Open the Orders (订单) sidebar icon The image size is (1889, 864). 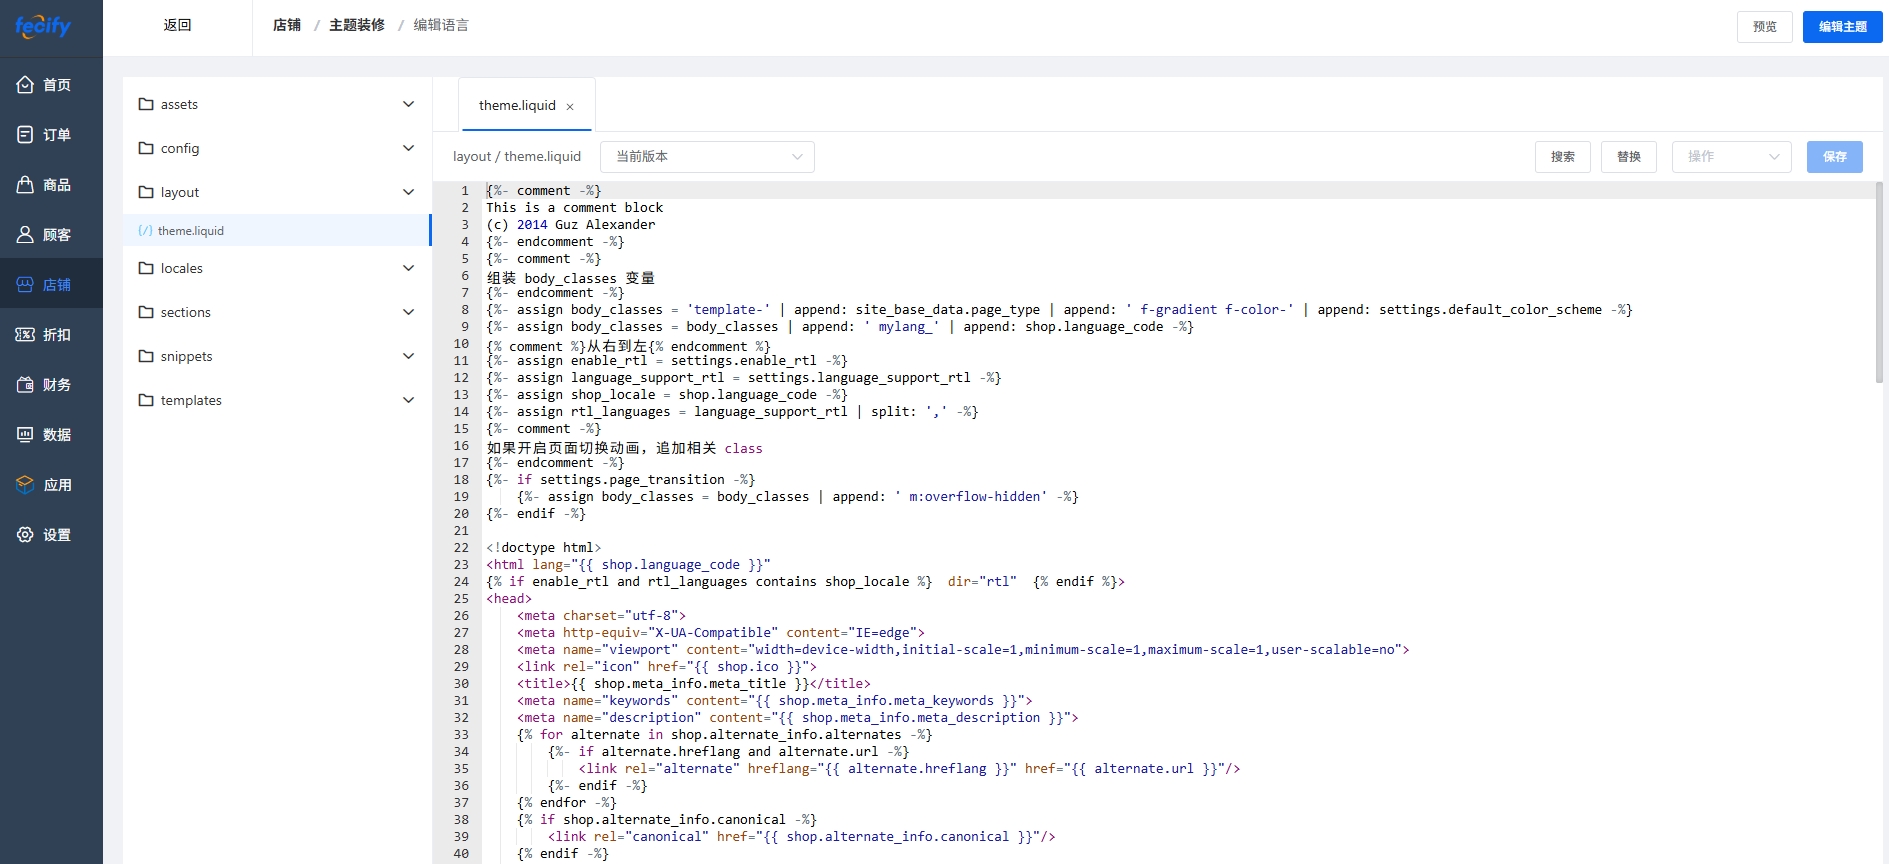[x=25, y=135]
